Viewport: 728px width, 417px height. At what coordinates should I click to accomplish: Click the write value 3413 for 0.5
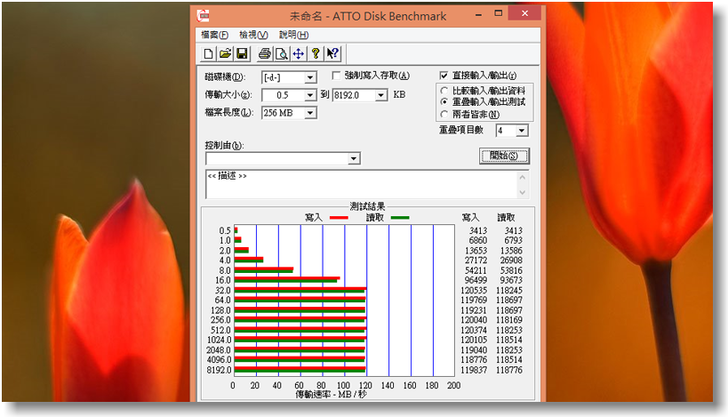(478, 230)
